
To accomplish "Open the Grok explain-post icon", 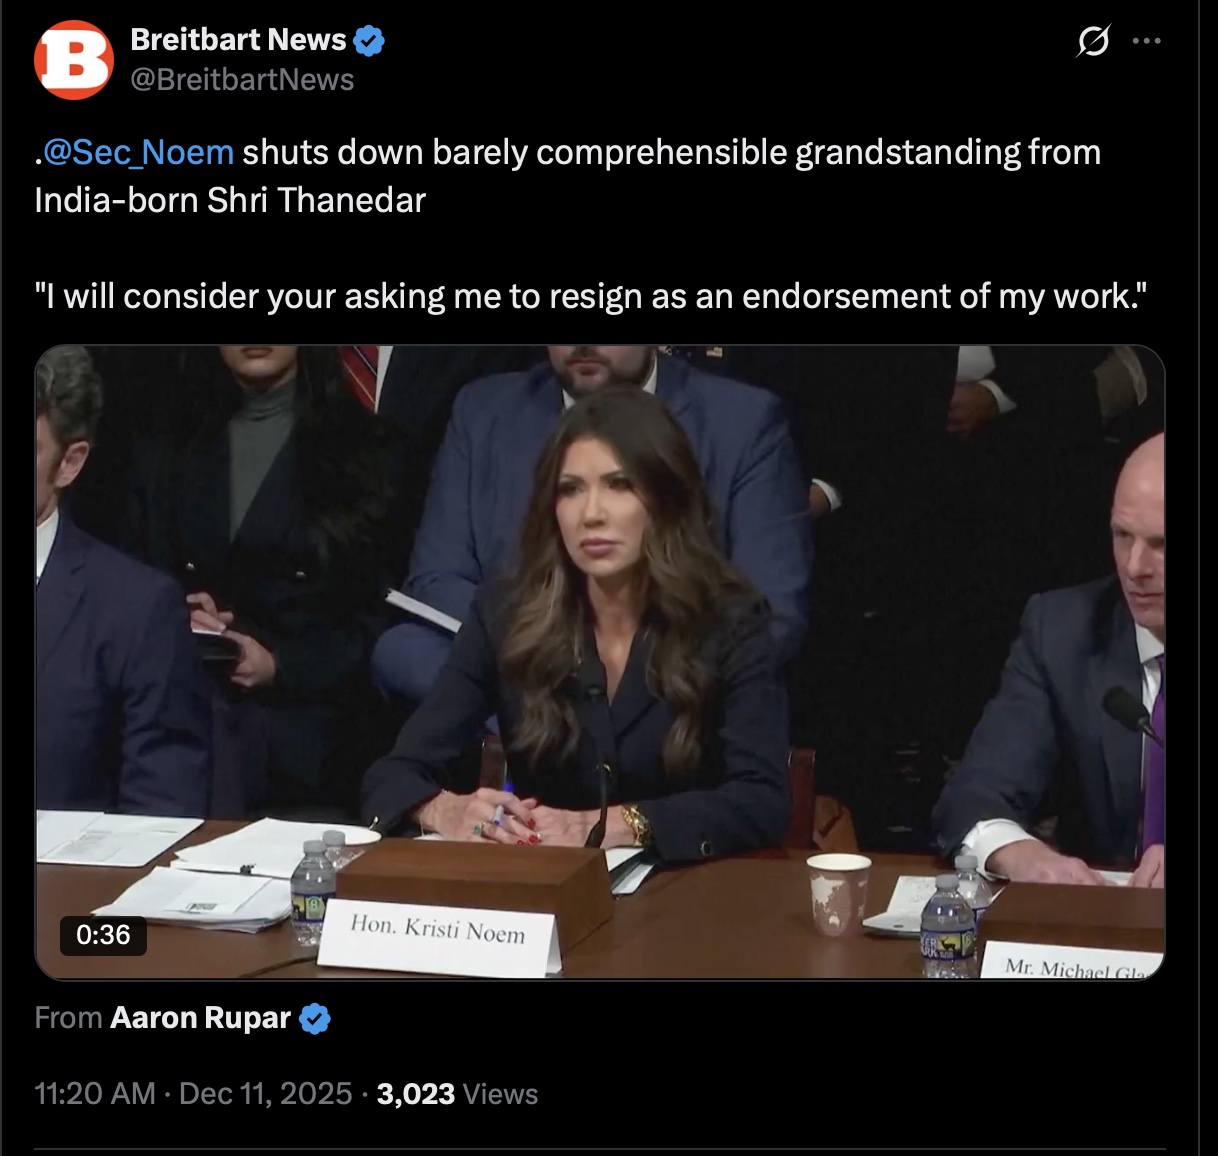I will tap(1093, 41).
